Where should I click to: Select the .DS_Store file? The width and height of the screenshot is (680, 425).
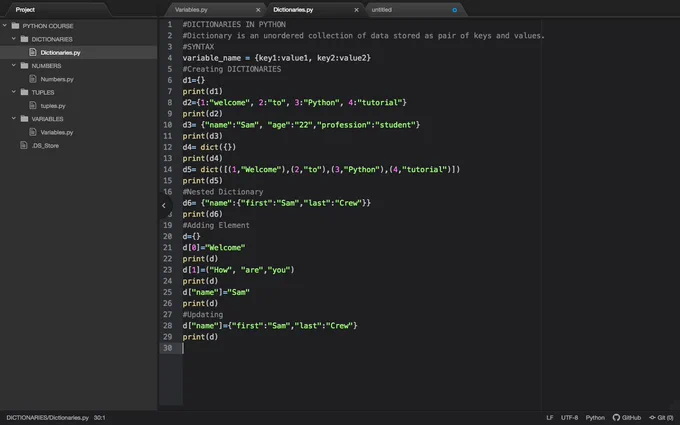(x=46, y=146)
